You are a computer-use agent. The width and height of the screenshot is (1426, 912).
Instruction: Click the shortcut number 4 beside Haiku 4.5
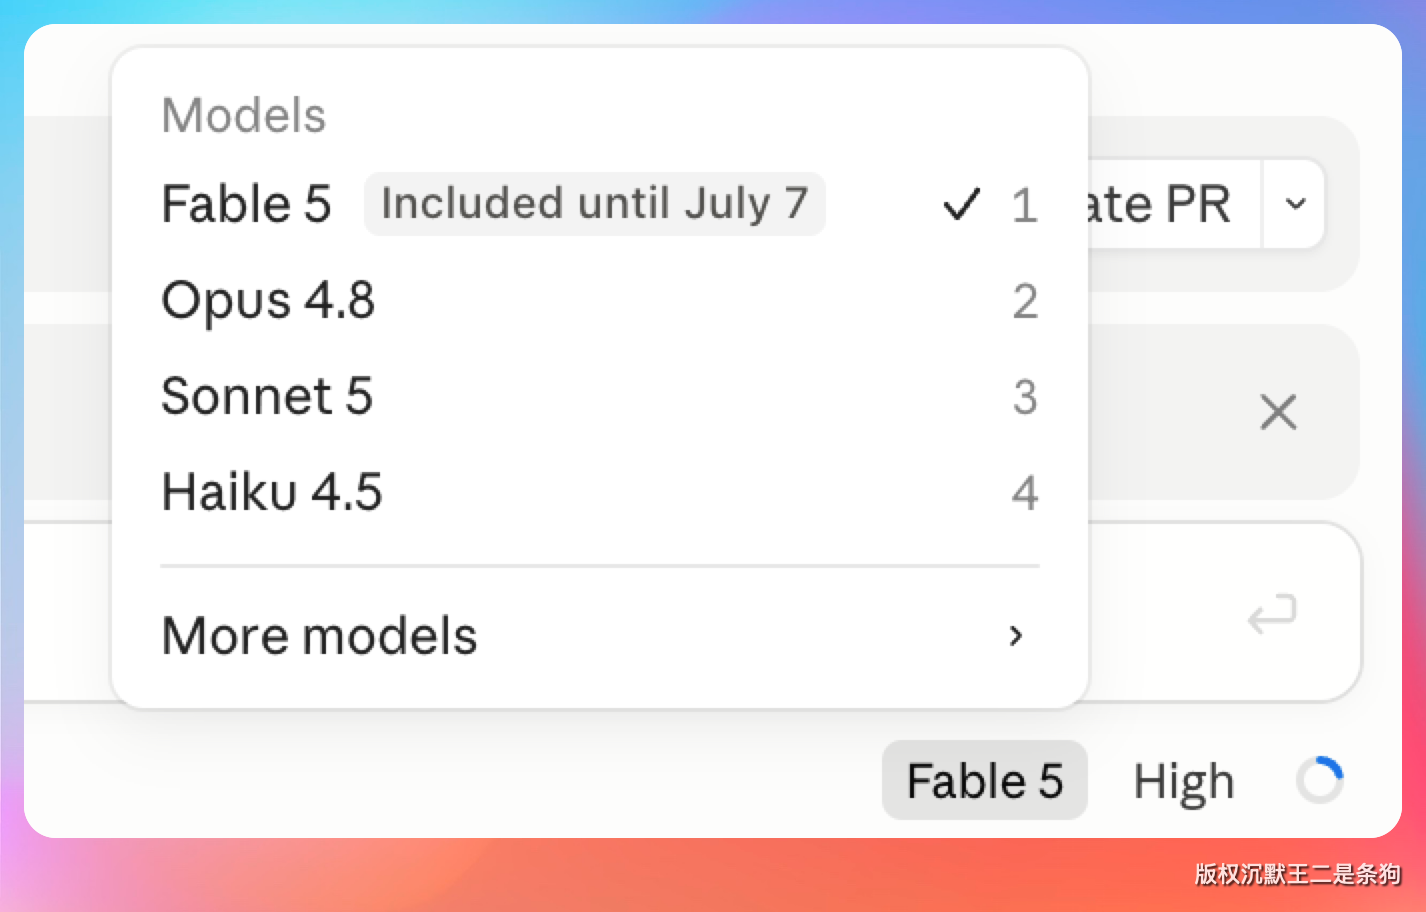(1025, 493)
